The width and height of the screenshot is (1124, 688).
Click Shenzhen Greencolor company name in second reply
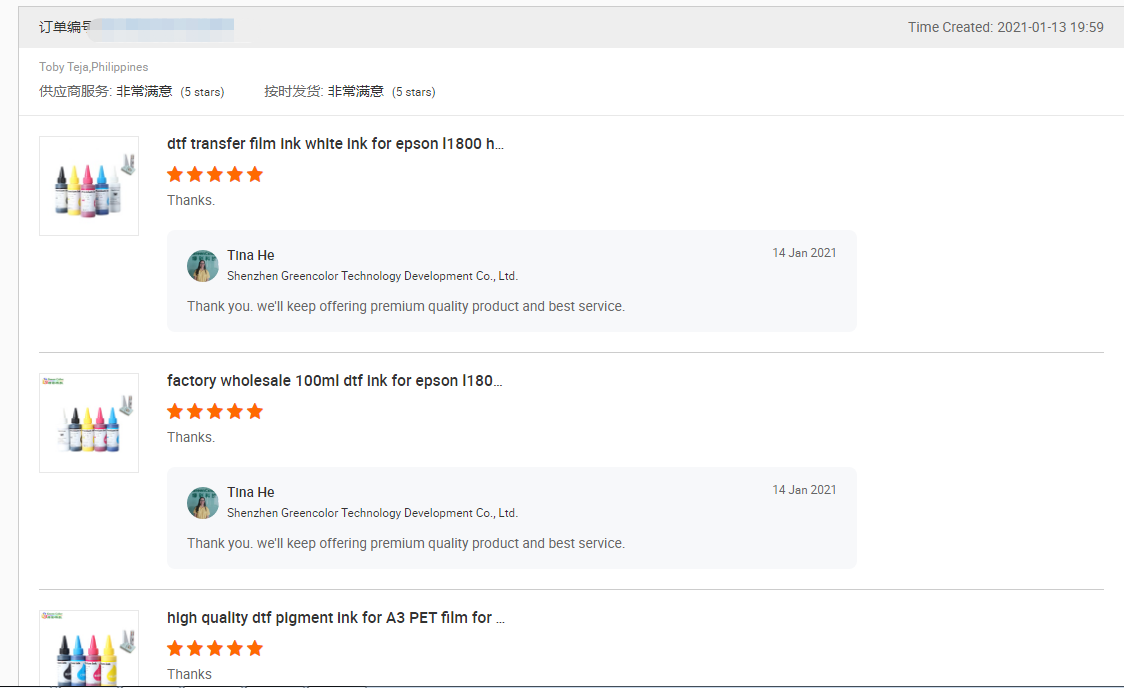click(x=372, y=513)
